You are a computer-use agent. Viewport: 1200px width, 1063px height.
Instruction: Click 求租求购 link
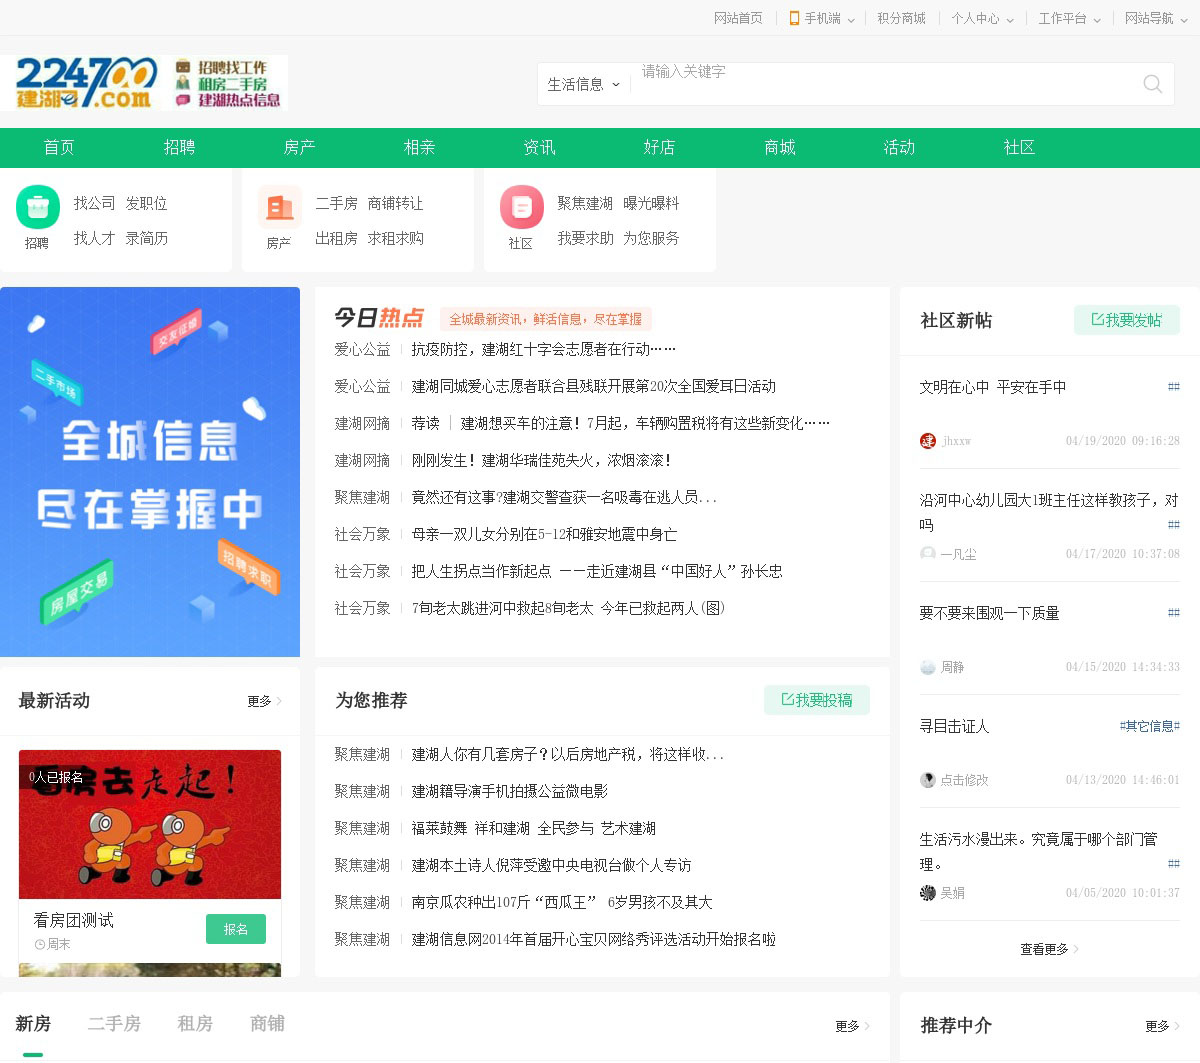point(395,238)
